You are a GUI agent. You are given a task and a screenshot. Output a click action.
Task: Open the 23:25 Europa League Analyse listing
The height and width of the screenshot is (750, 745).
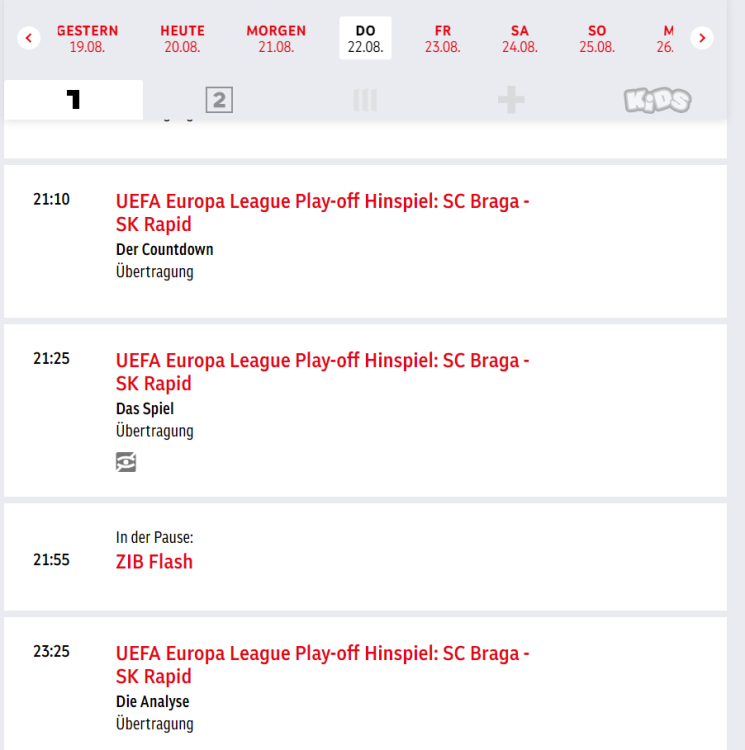point(322,665)
